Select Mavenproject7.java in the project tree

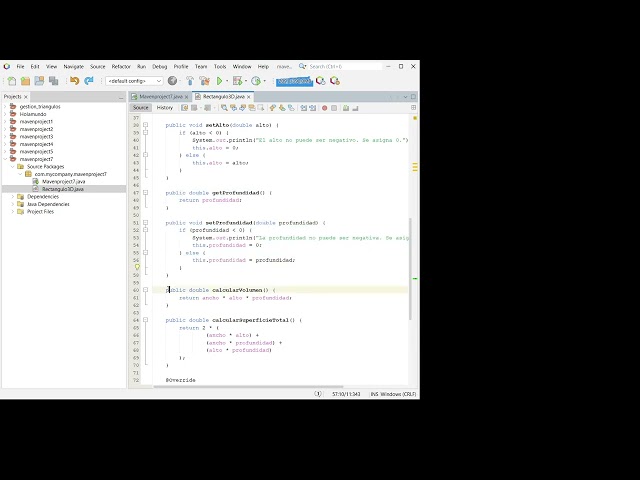[x=63, y=182]
